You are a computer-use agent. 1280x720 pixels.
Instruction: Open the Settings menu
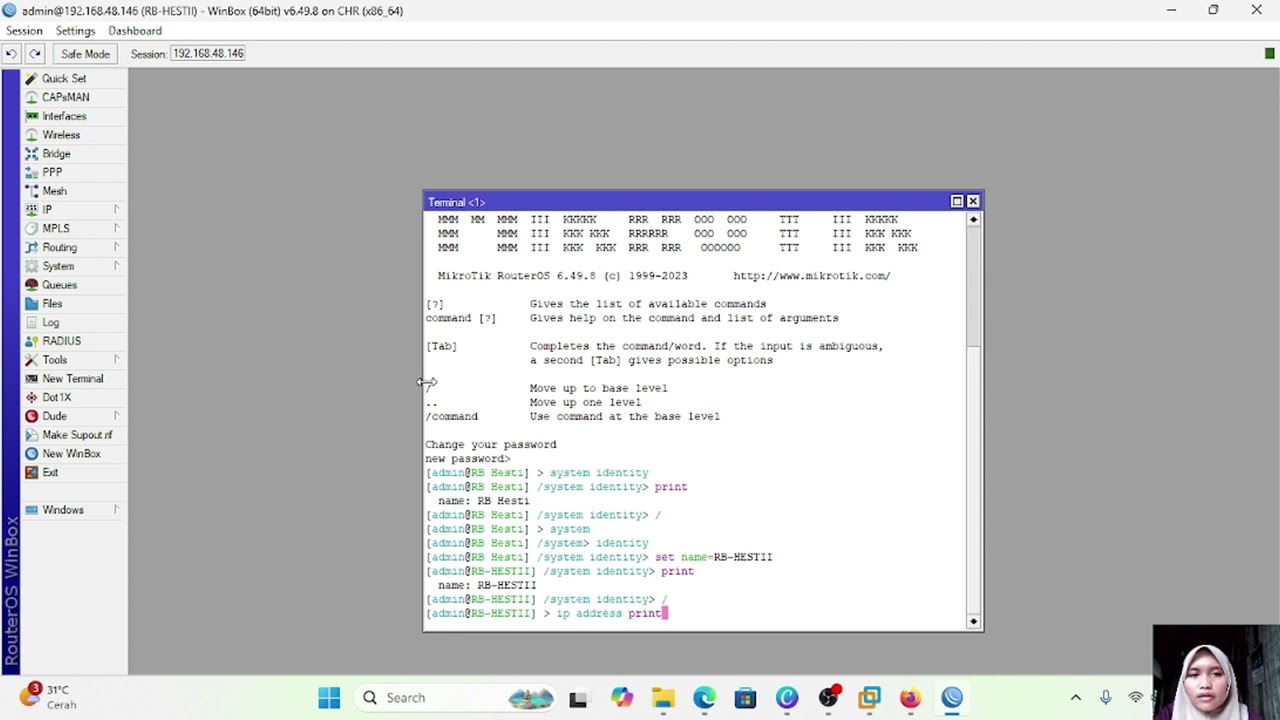(75, 31)
